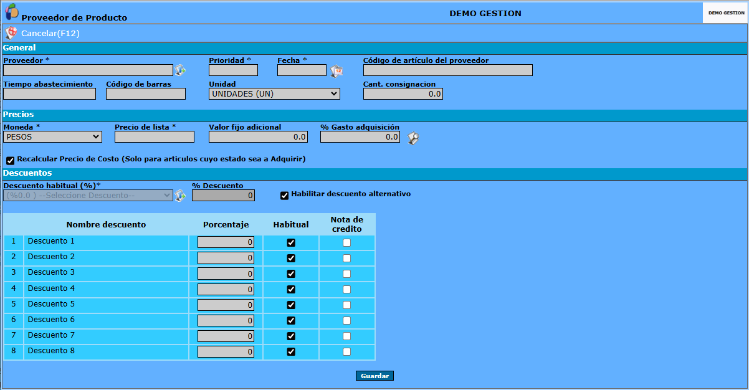The image size is (749, 390).
Task: Check Nota de credito for Descuento 8
Action: tap(347, 351)
